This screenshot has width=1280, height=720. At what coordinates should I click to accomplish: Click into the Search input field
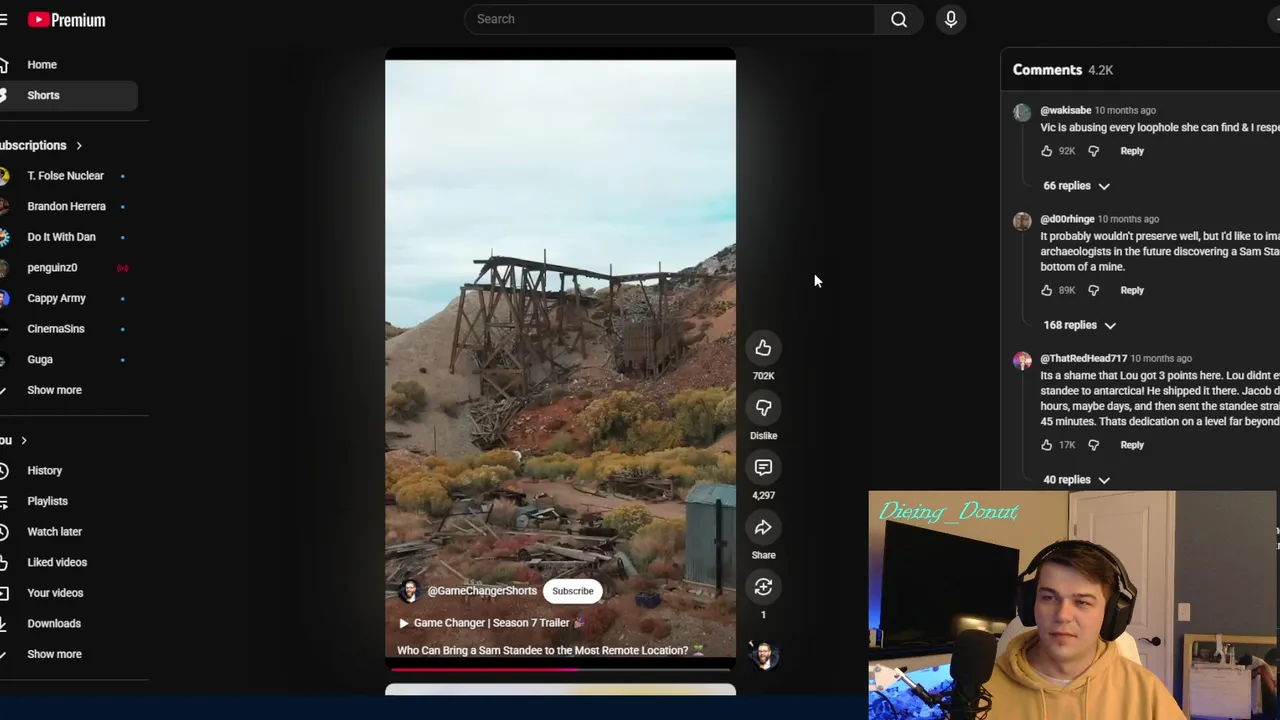pos(669,19)
